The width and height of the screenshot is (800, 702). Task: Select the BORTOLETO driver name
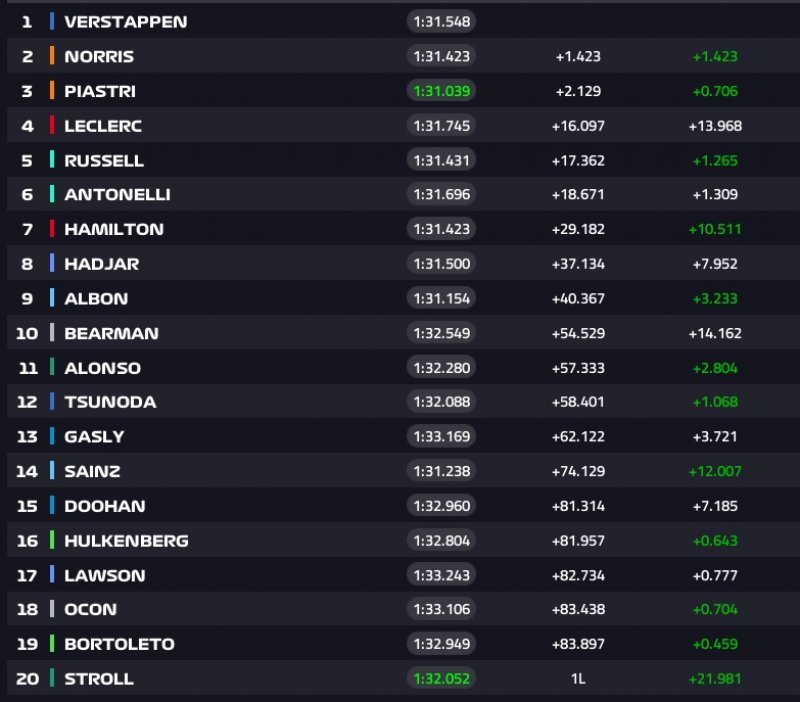[x=120, y=644]
